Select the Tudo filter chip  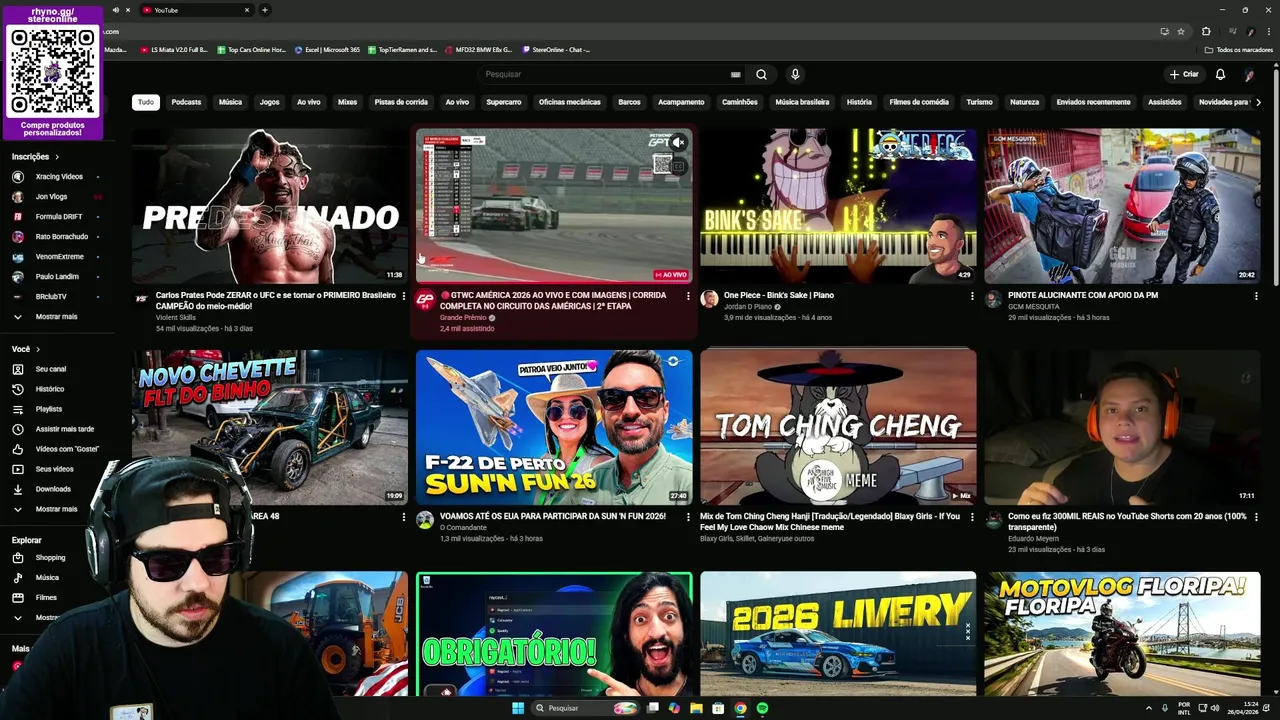tap(146, 102)
